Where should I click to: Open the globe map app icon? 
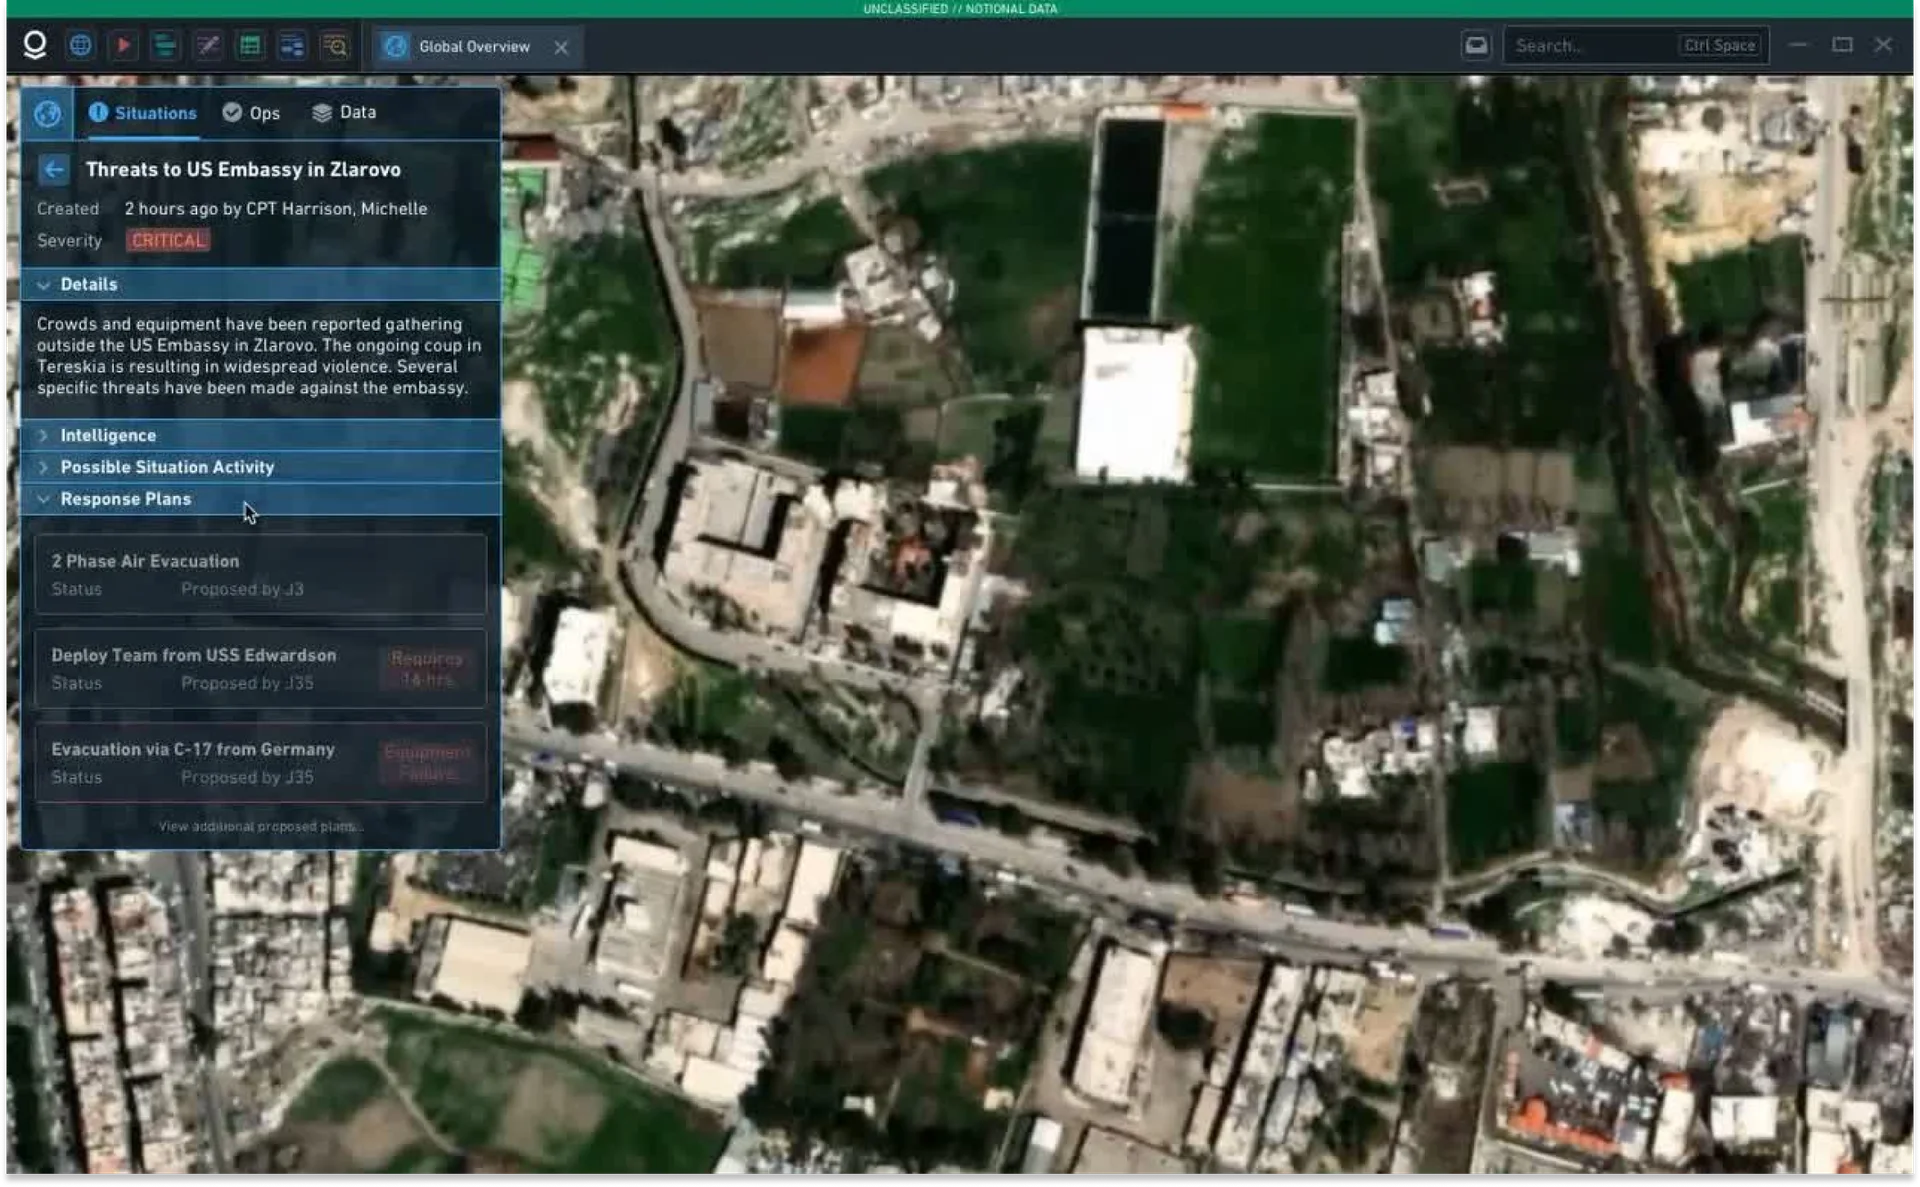(81, 46)
